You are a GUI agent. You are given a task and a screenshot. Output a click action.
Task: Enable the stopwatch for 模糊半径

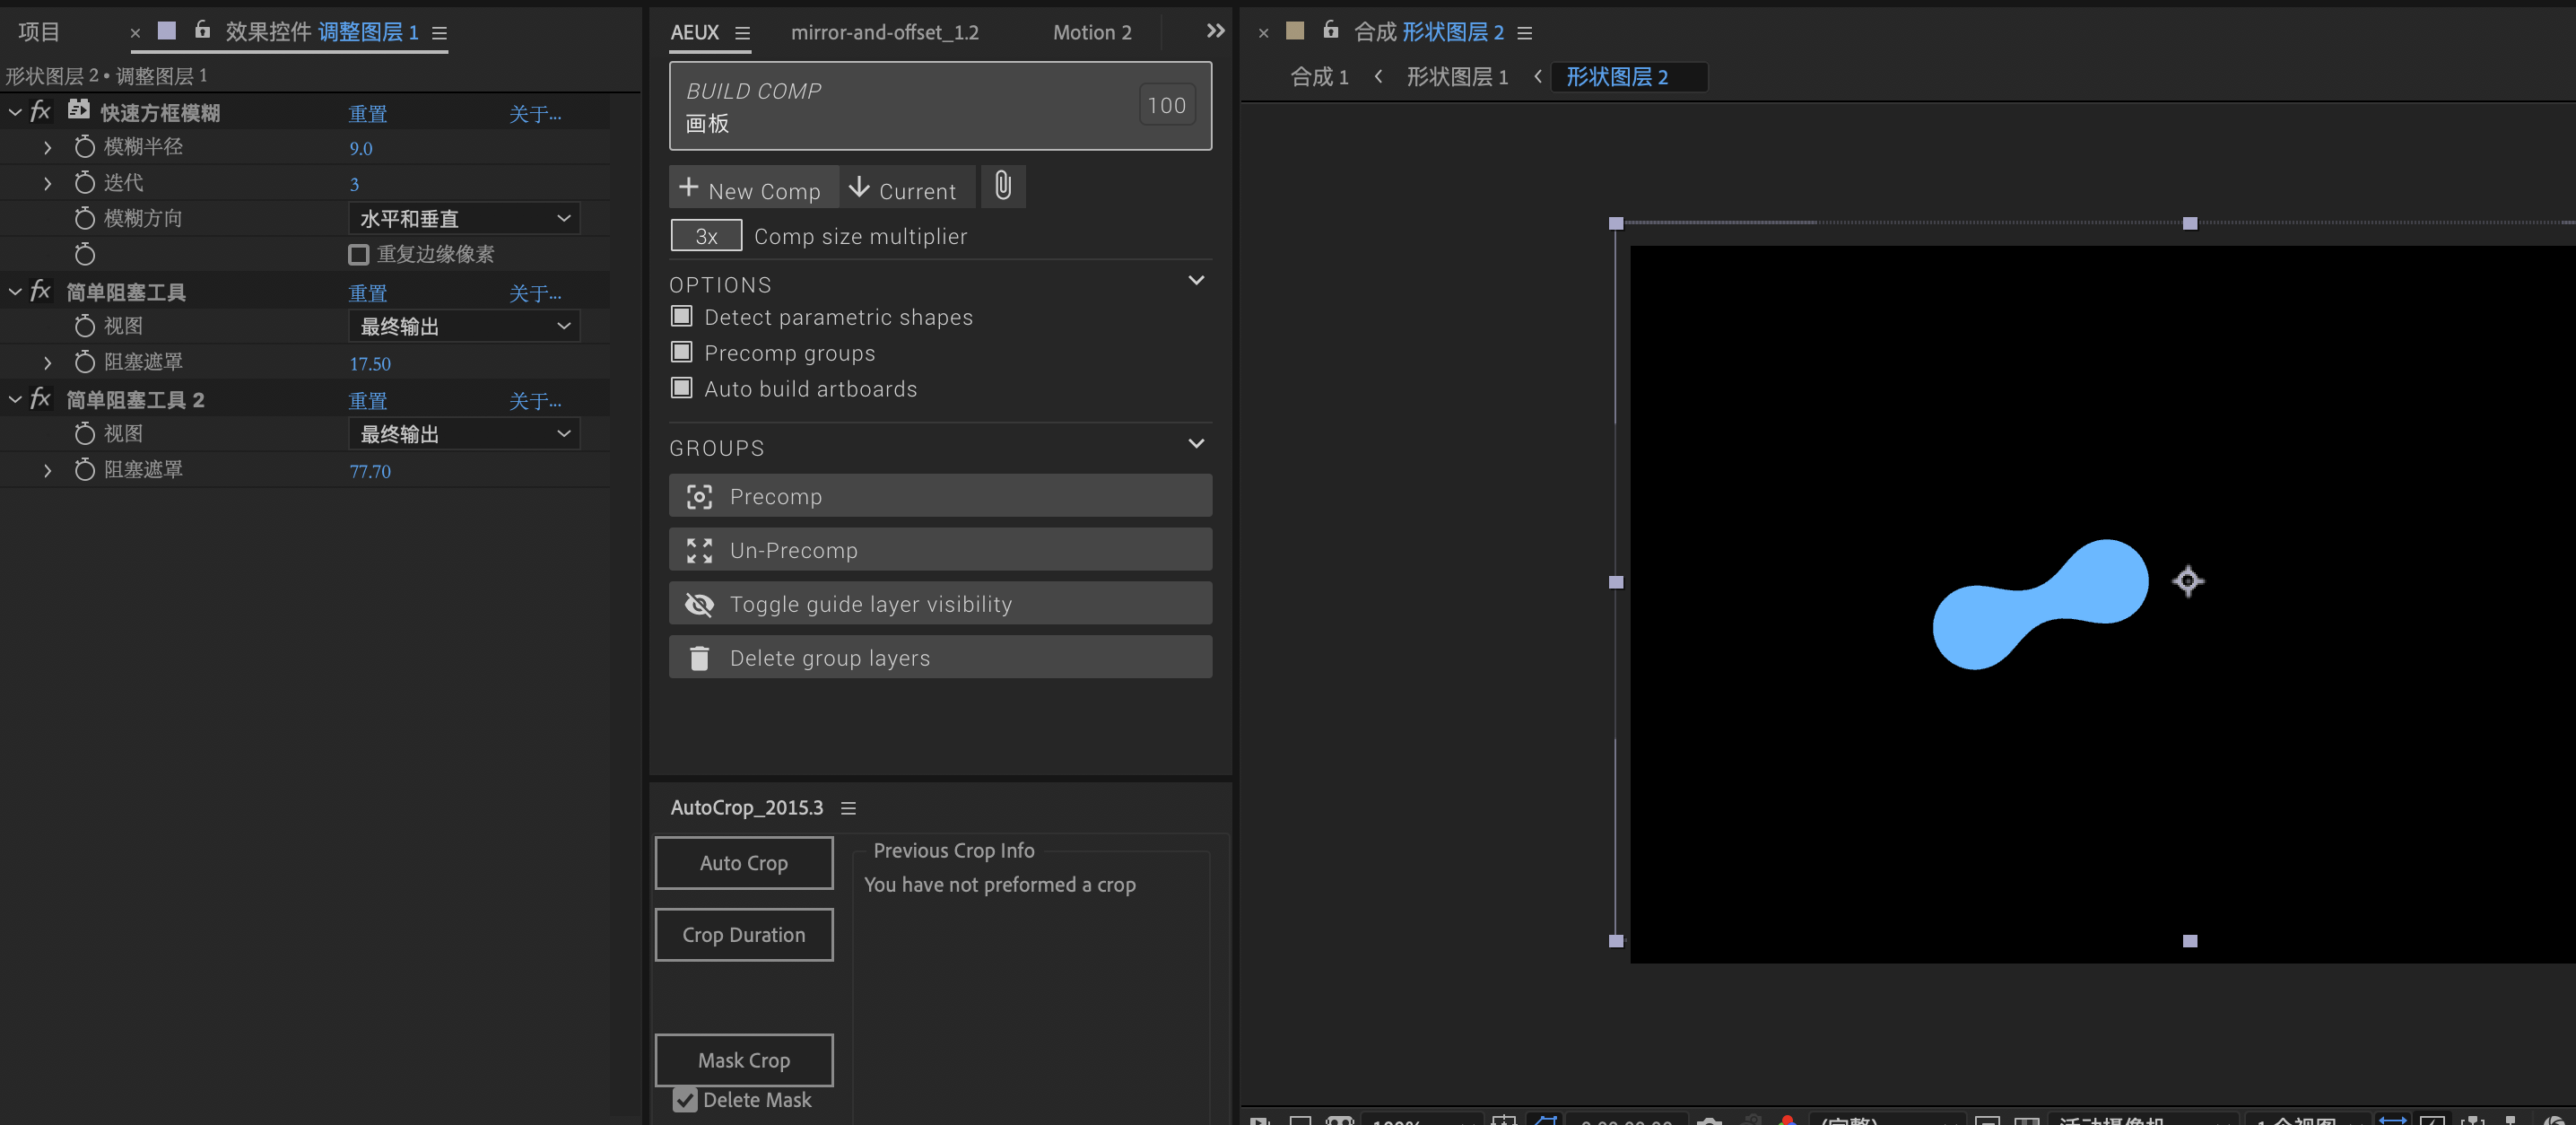pos(85,147)
